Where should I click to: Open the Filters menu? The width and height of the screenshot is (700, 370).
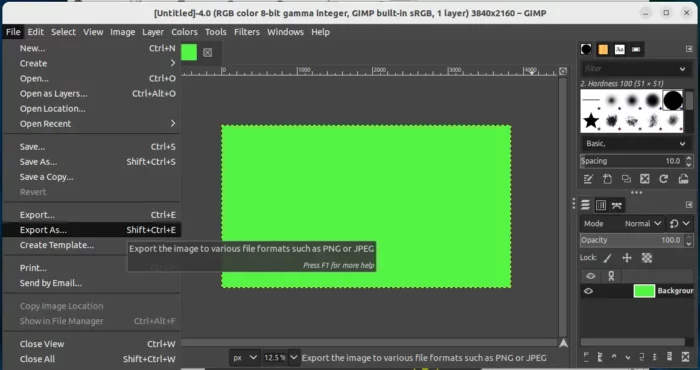point(247,32)
